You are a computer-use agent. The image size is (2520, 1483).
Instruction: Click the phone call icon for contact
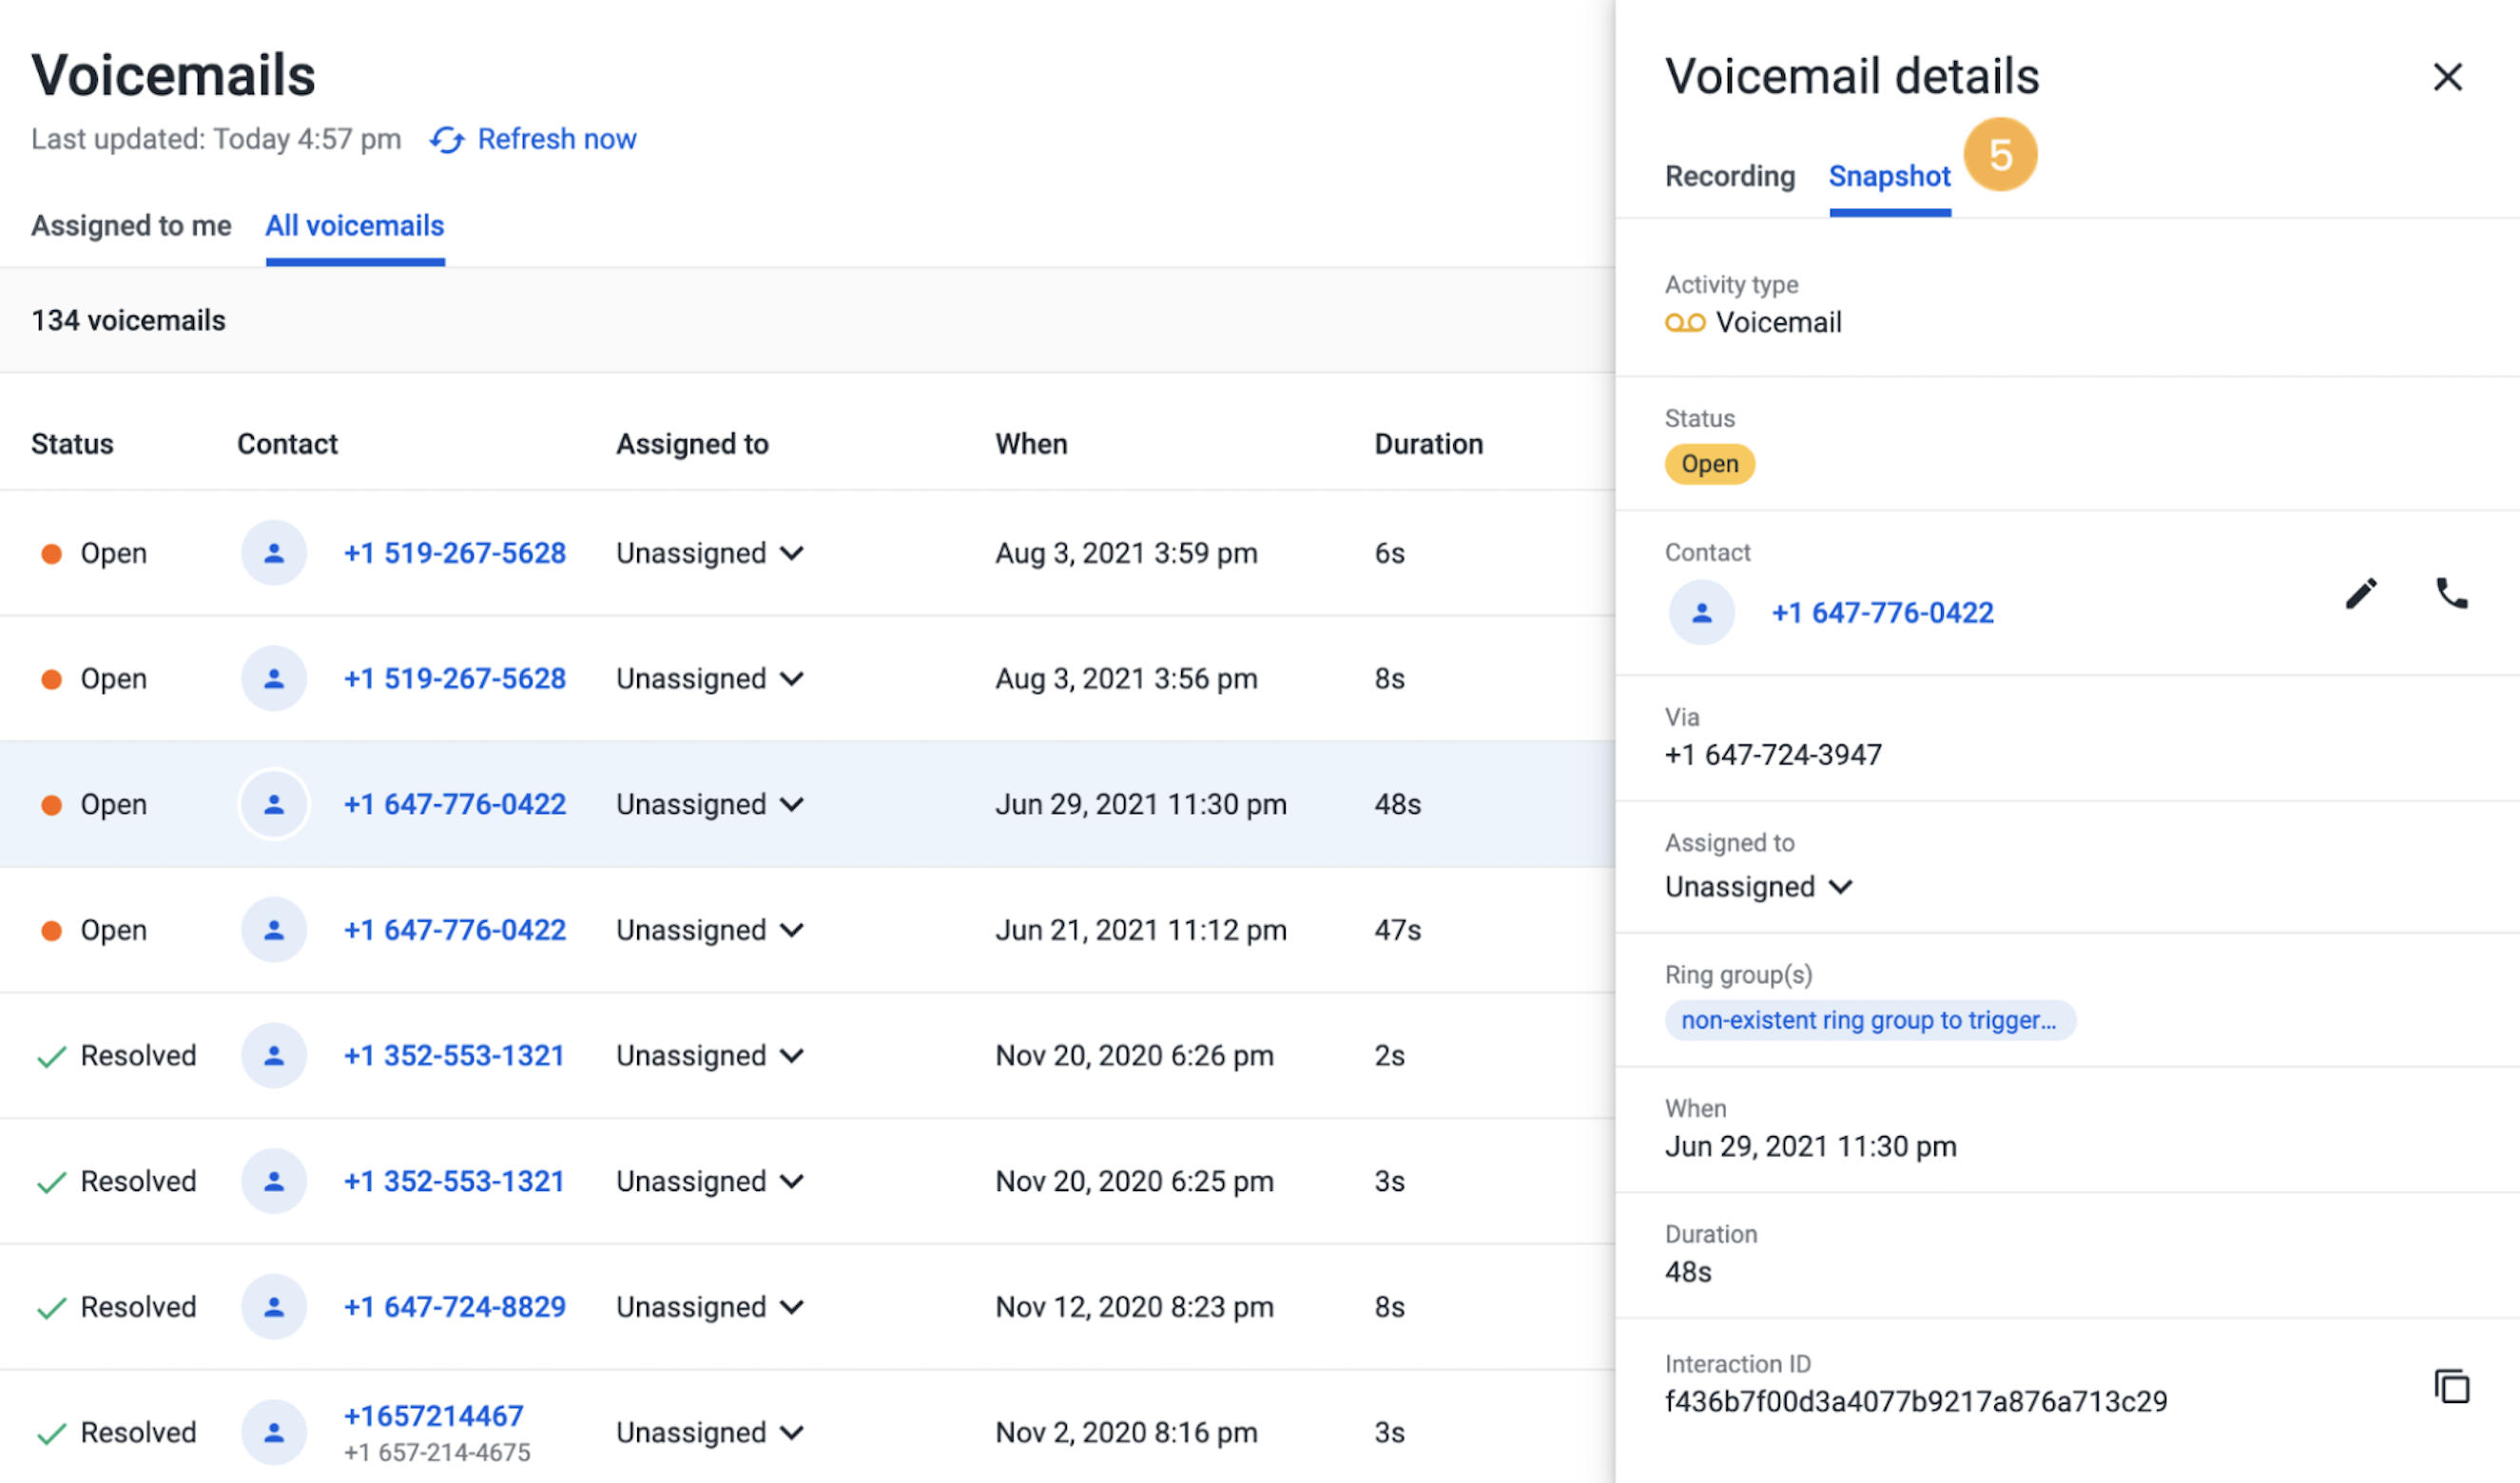(2451, 594)
